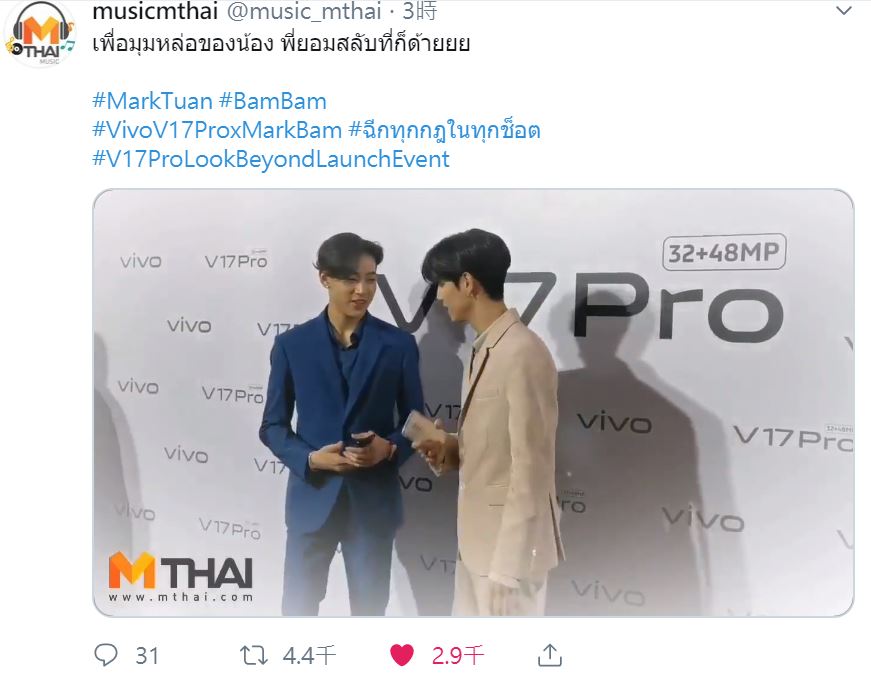Viewport: 871px width, 680px height.
Task: Open the share upload arrow icon
Action: pyautogui.click(x=549, y=655)
